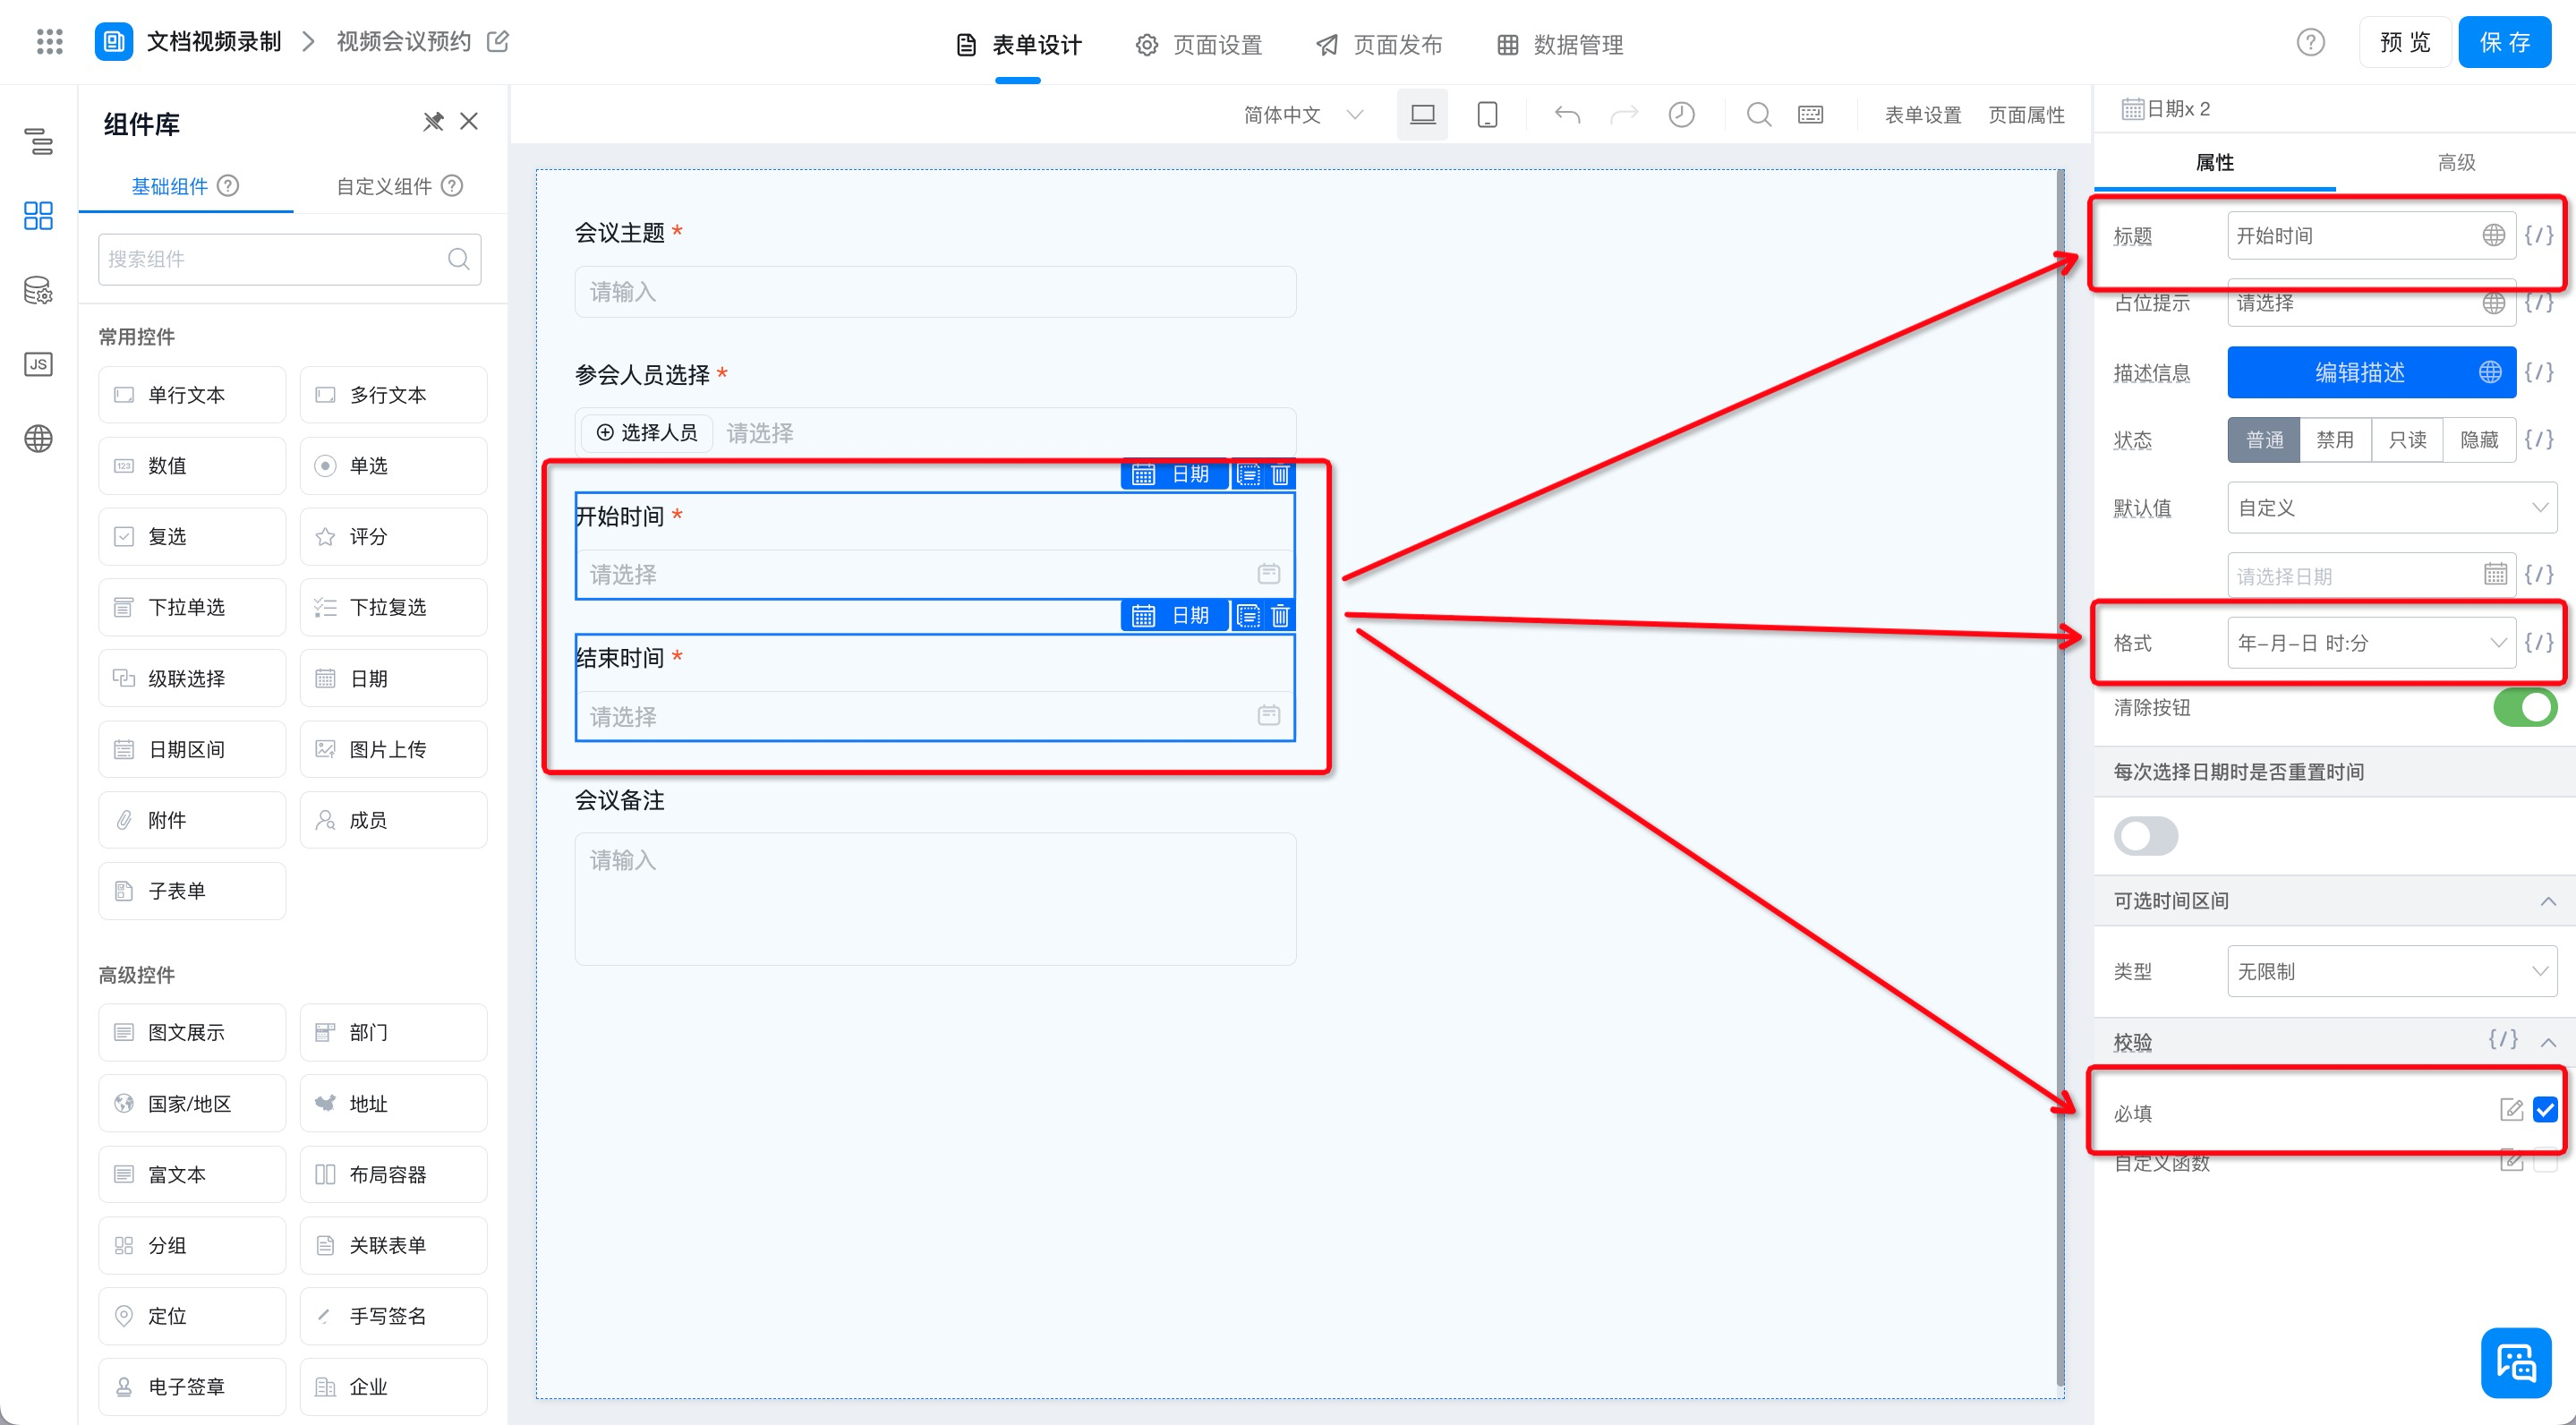Select the 手写签名 component
Screen dimensions: 2576x1425
393,1316
